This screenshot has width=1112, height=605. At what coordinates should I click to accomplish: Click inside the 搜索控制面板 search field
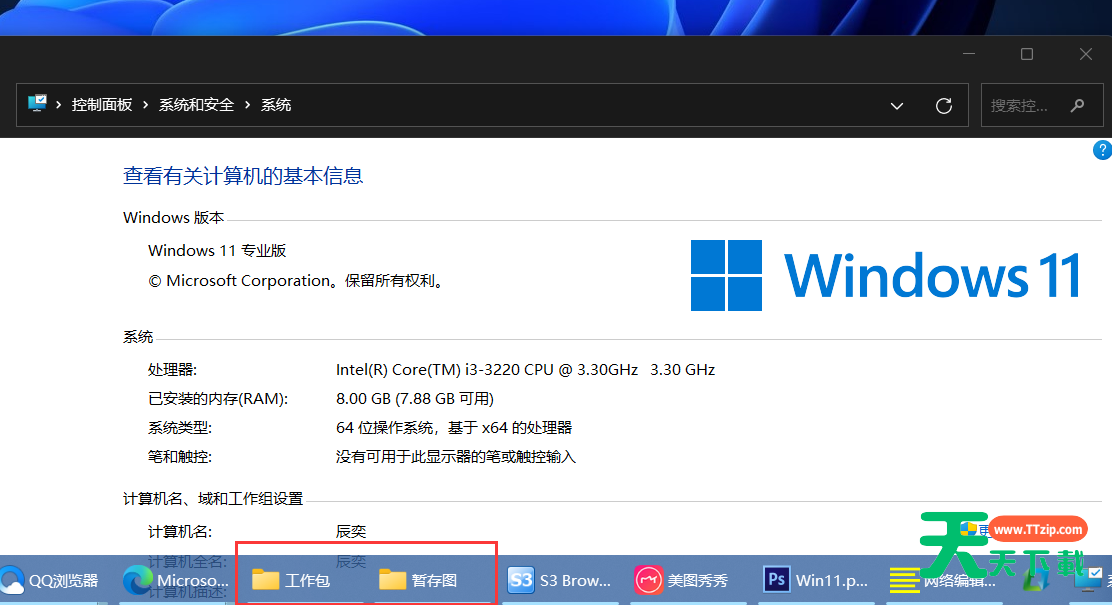click(x=1020, y=104)
